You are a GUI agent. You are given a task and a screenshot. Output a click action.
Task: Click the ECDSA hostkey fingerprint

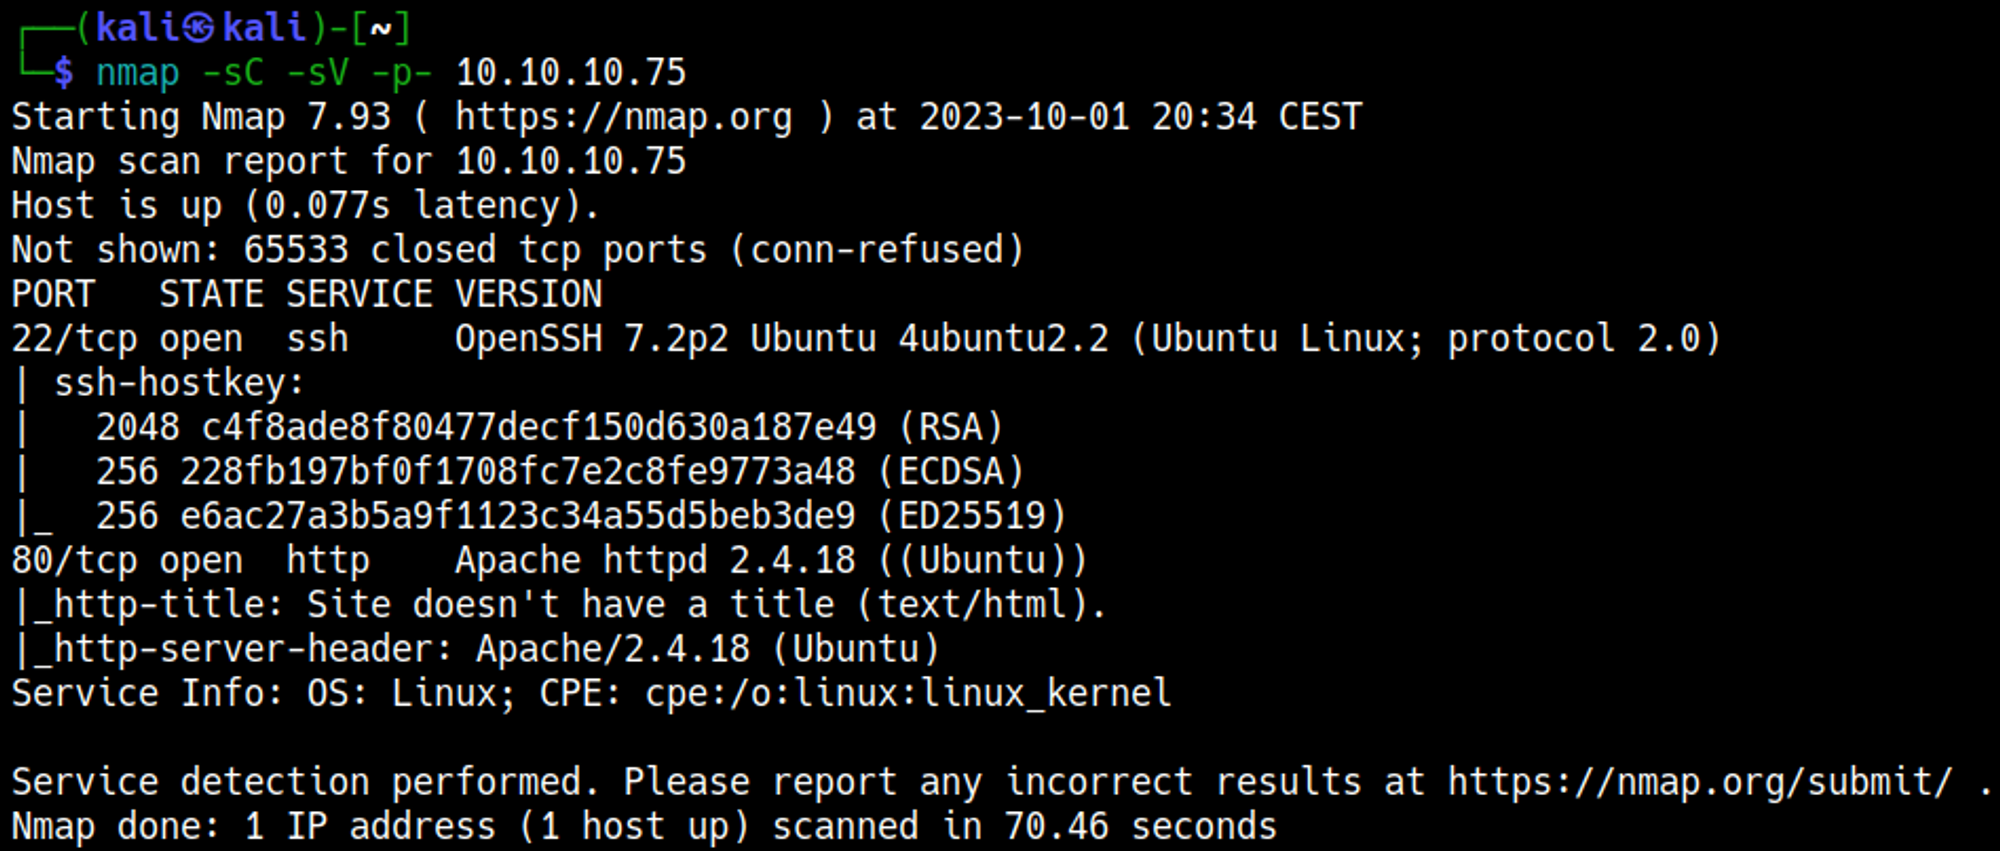pyautogui.click(x=518, y=472)
